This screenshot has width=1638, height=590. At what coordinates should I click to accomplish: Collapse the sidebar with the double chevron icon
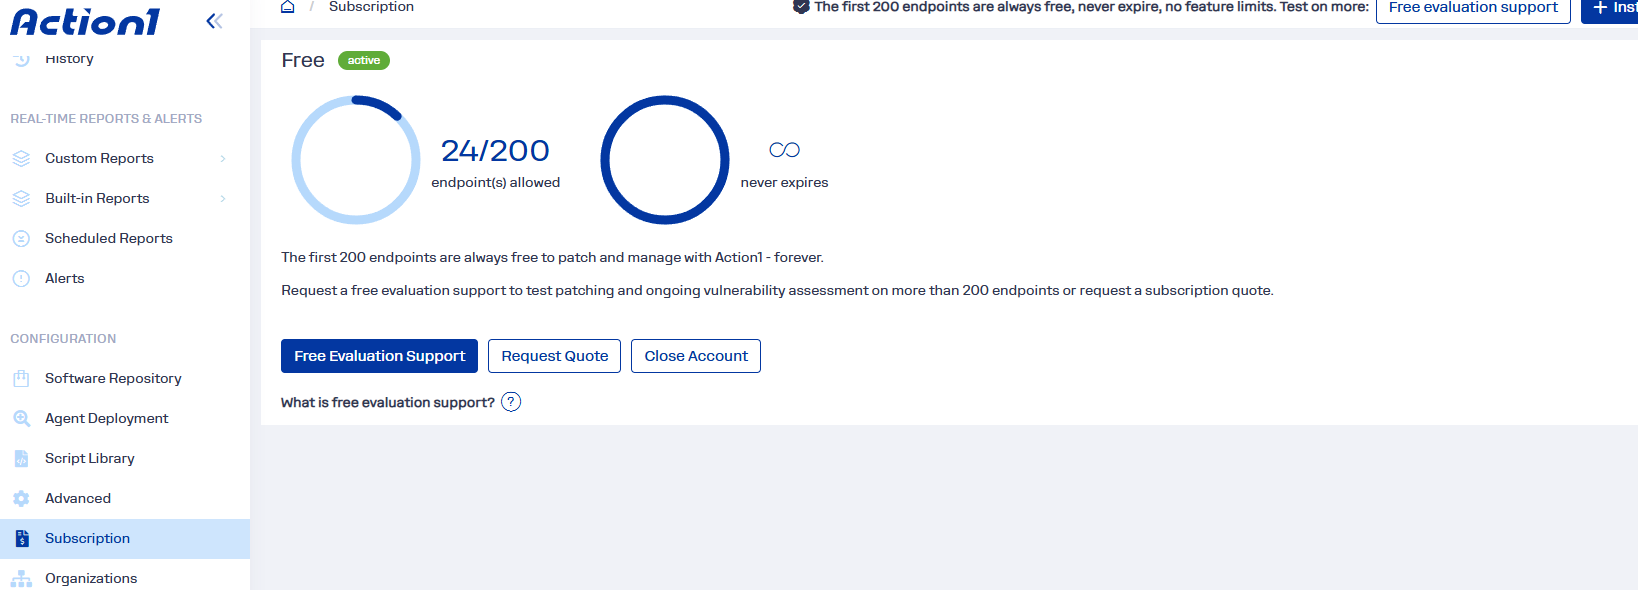pos(214,21)
